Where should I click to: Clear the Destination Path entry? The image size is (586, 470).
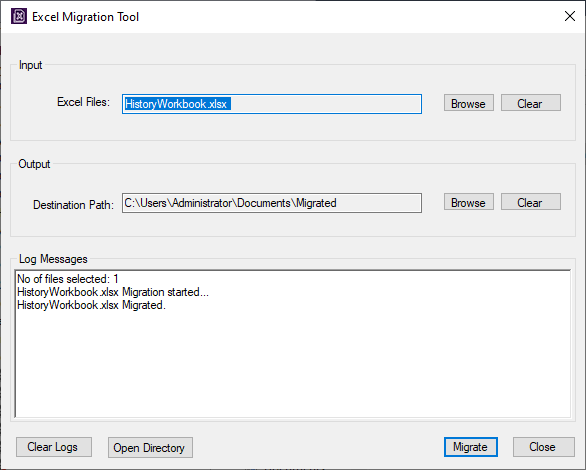531,202
